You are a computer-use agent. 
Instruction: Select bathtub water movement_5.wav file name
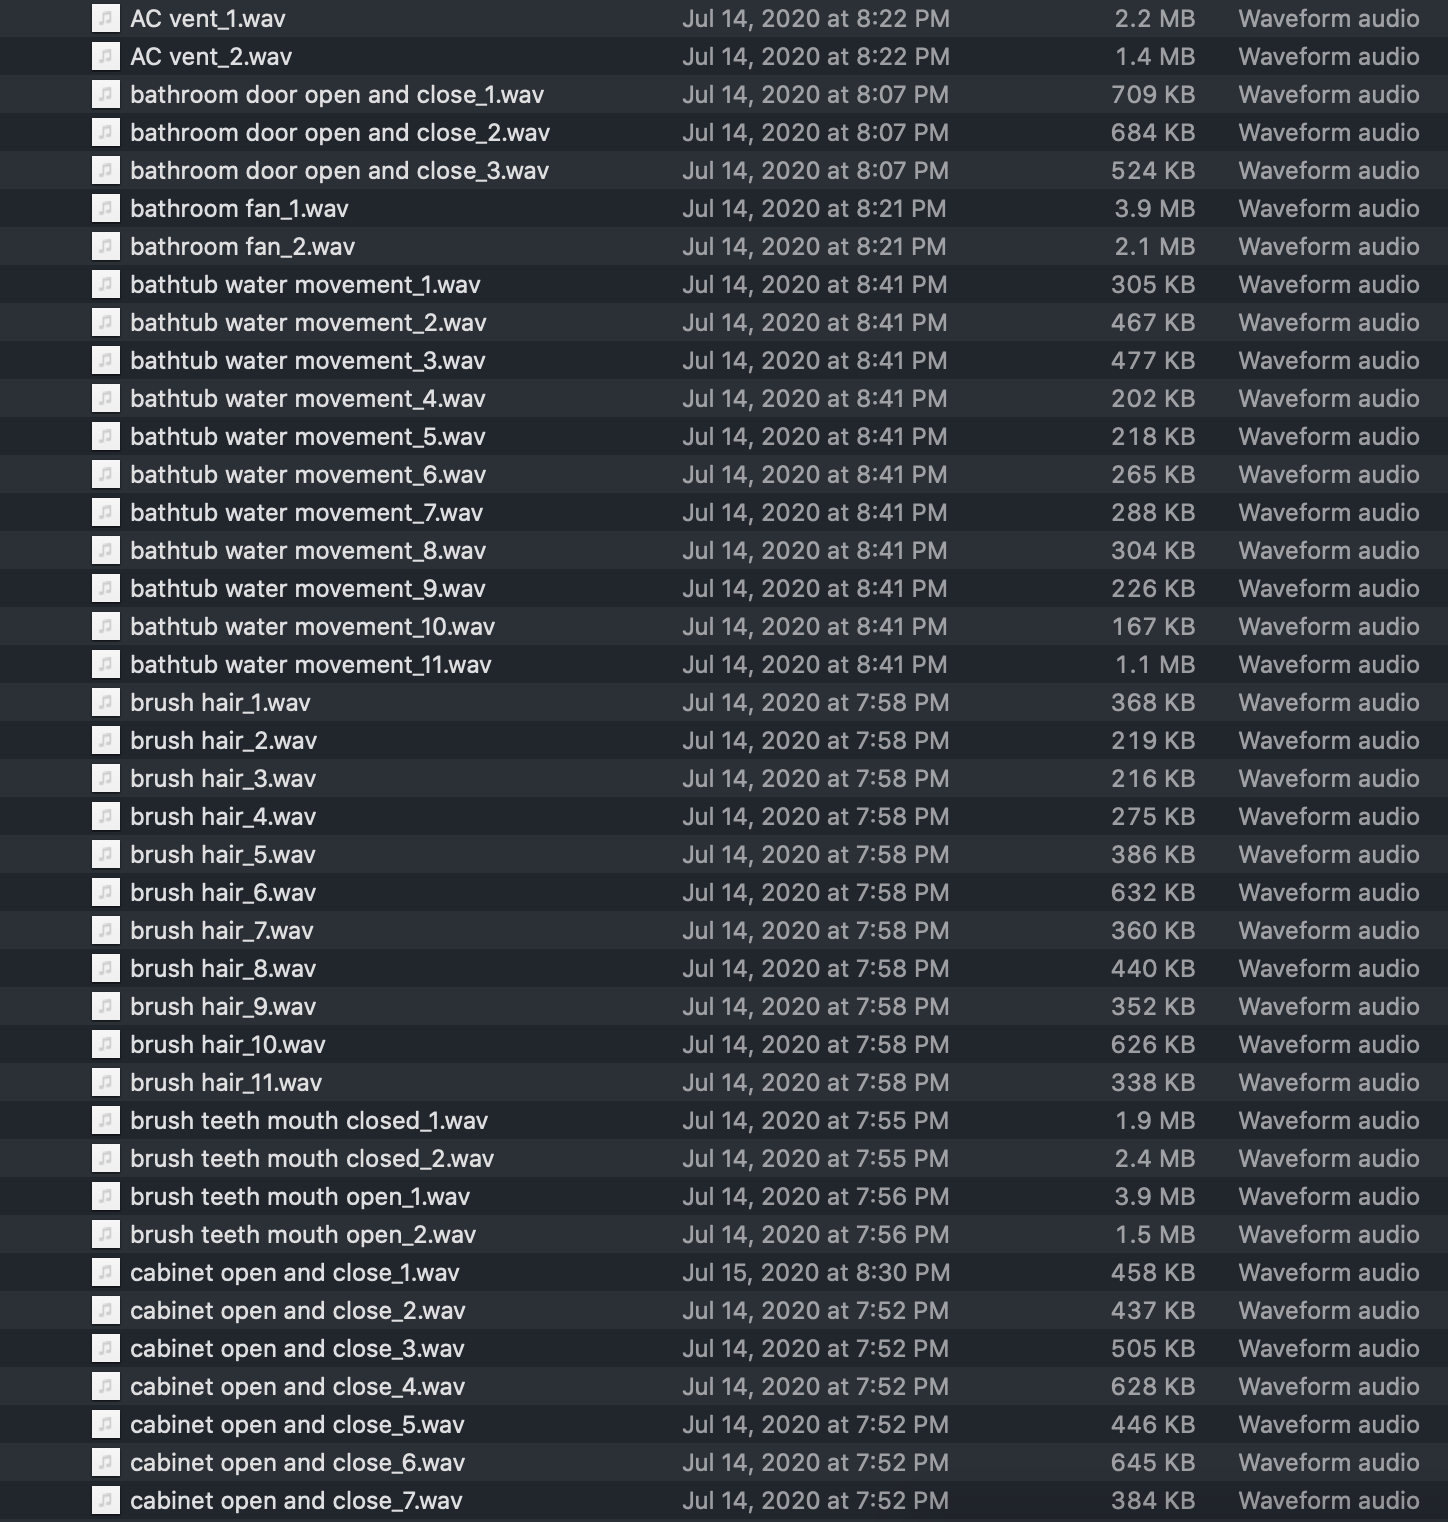[307, 437]
